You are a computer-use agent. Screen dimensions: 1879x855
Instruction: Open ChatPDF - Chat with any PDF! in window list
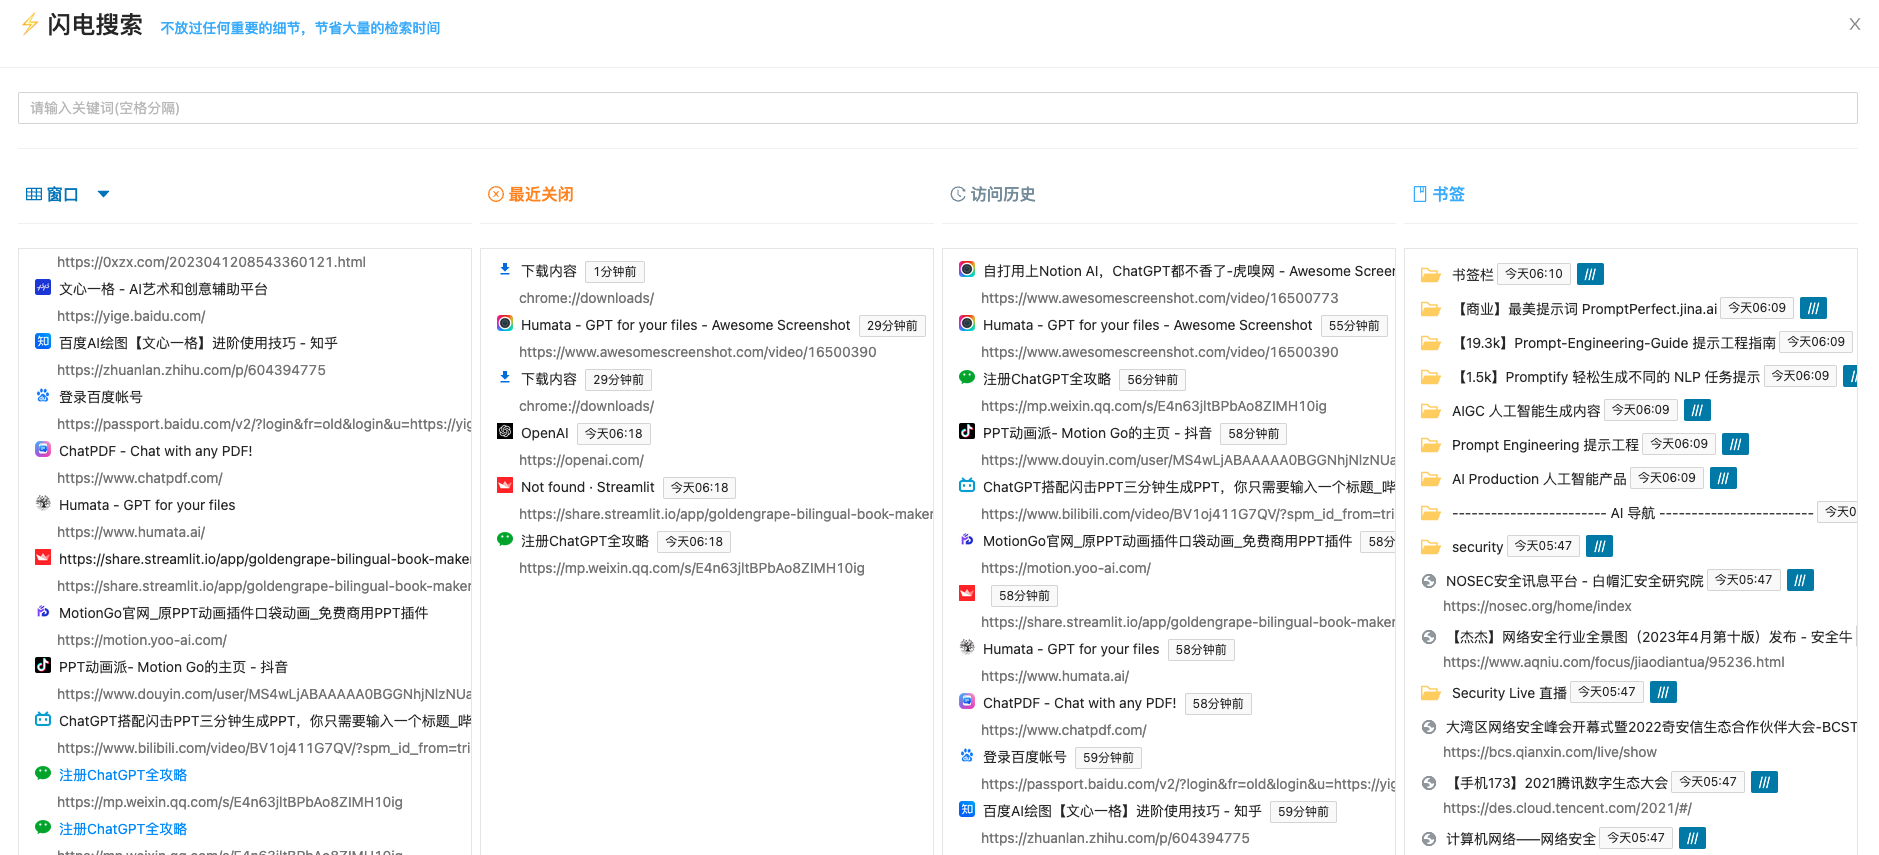[x=156, y=451]
